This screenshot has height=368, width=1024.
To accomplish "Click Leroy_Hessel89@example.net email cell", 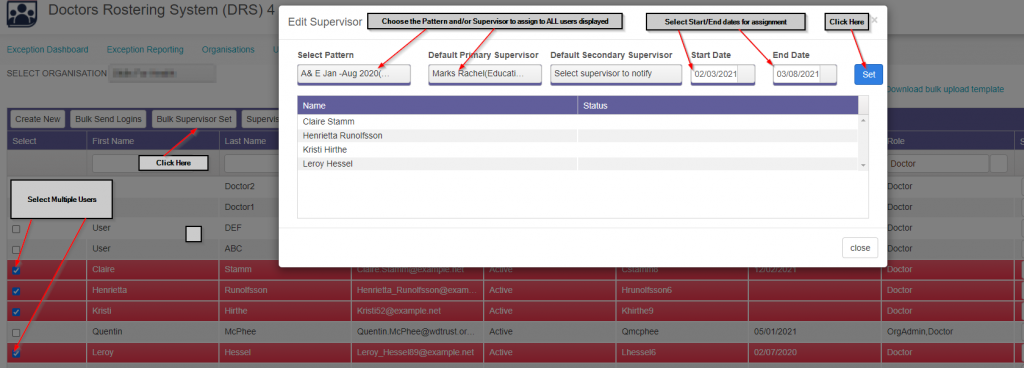I will [x=417, y=352].
